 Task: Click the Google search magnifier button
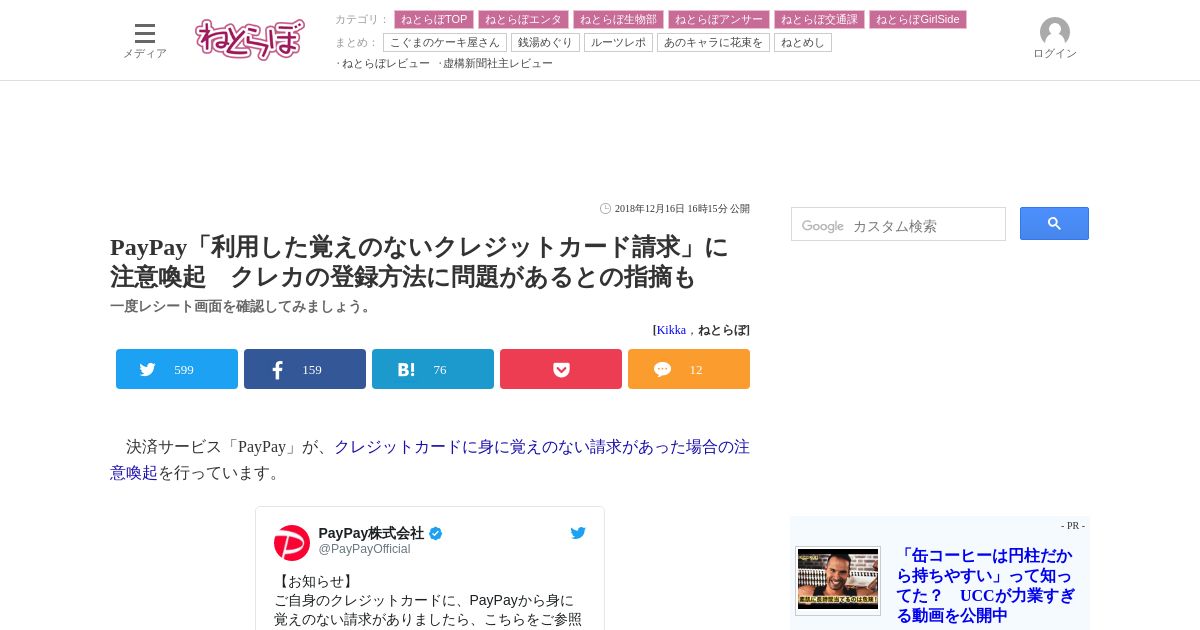[x=1054, y=223]
